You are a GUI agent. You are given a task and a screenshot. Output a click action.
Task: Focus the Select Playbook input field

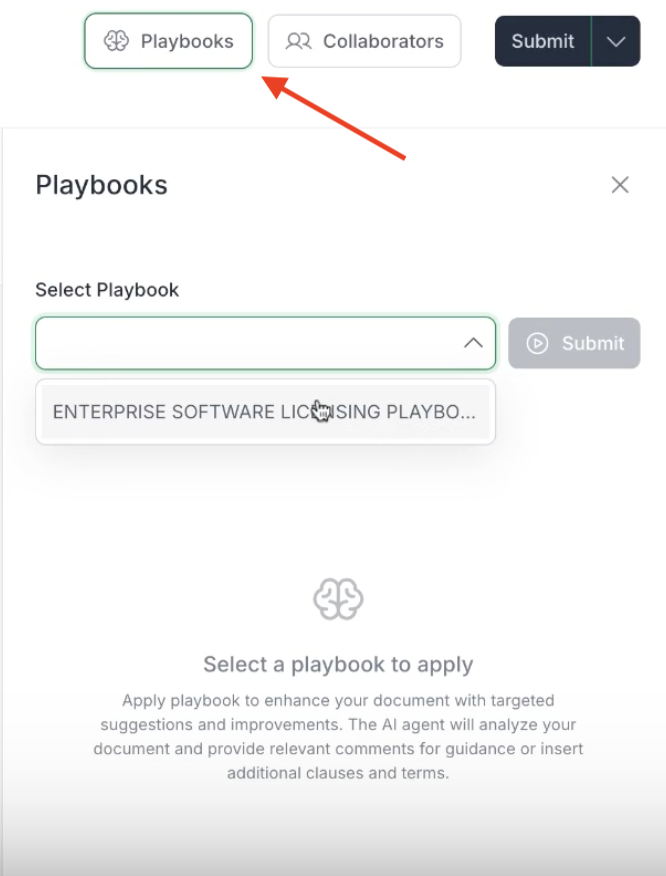click(265, 343)
